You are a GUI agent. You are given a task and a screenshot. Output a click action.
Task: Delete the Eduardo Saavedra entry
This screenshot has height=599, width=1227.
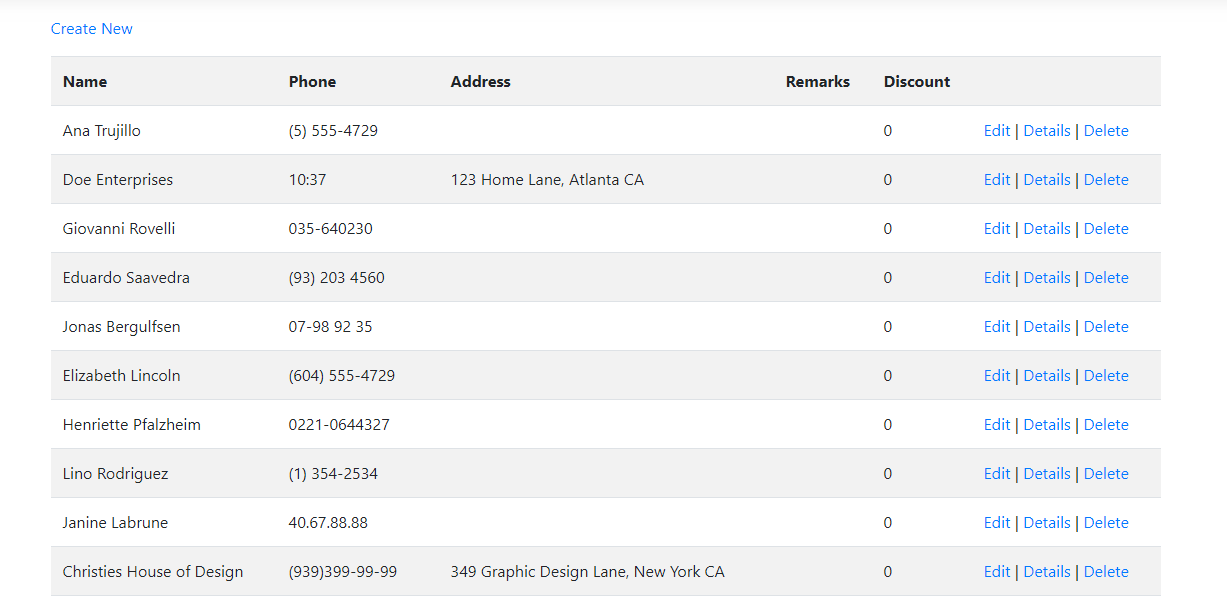1106,278
